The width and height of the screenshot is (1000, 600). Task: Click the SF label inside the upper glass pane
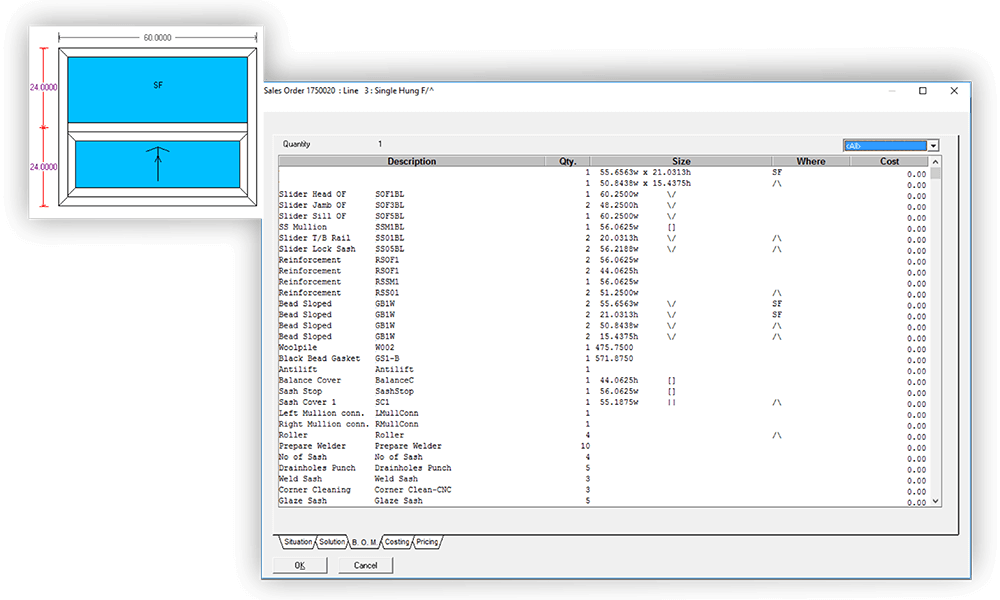(156, 85)
